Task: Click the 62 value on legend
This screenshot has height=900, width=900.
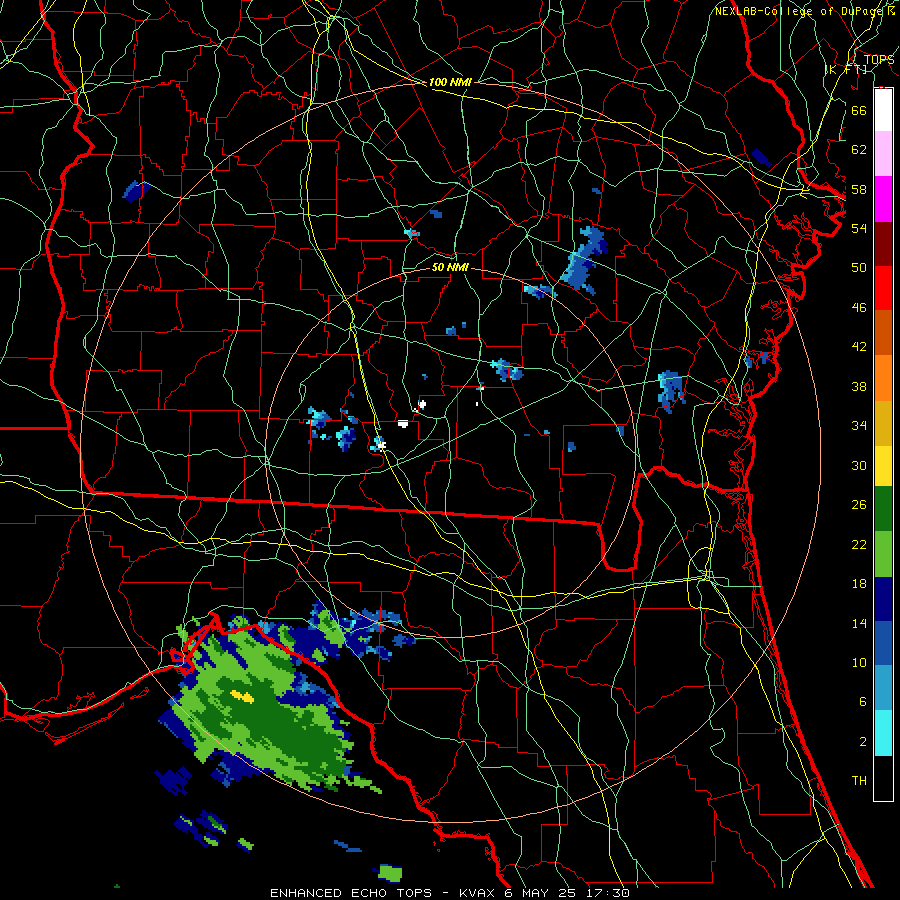Action: [859, 150]
